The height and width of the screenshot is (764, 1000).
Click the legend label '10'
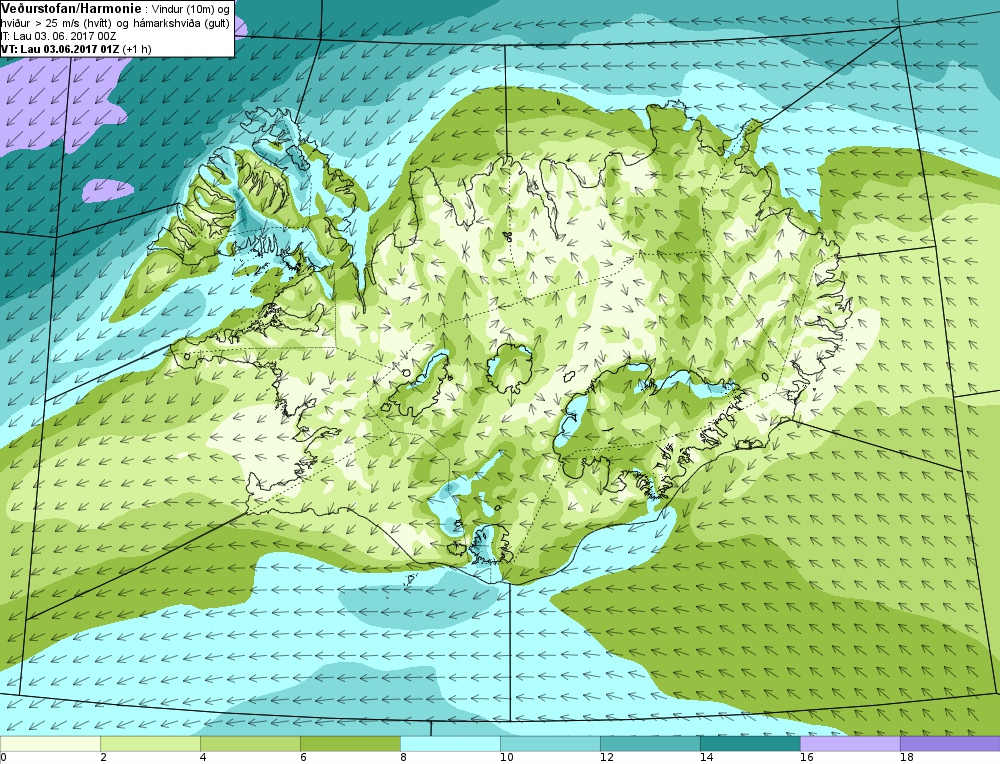pyautogui.click(x=506, y=758)
